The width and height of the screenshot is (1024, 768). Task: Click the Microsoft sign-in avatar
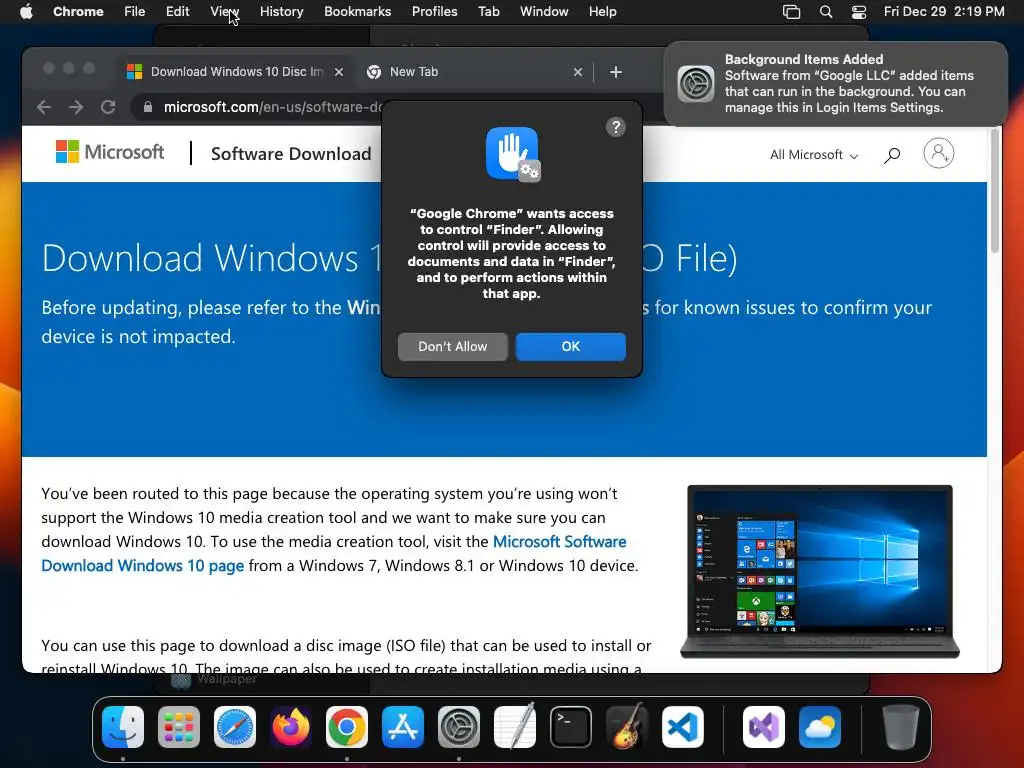point(938,153)
